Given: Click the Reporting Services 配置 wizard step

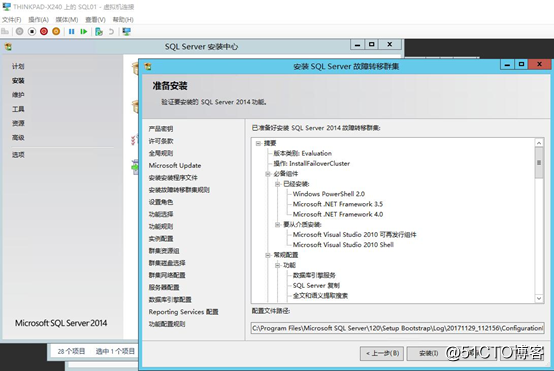Looking at the screenshot, I should pyautogui.click(x=183, y=312).
